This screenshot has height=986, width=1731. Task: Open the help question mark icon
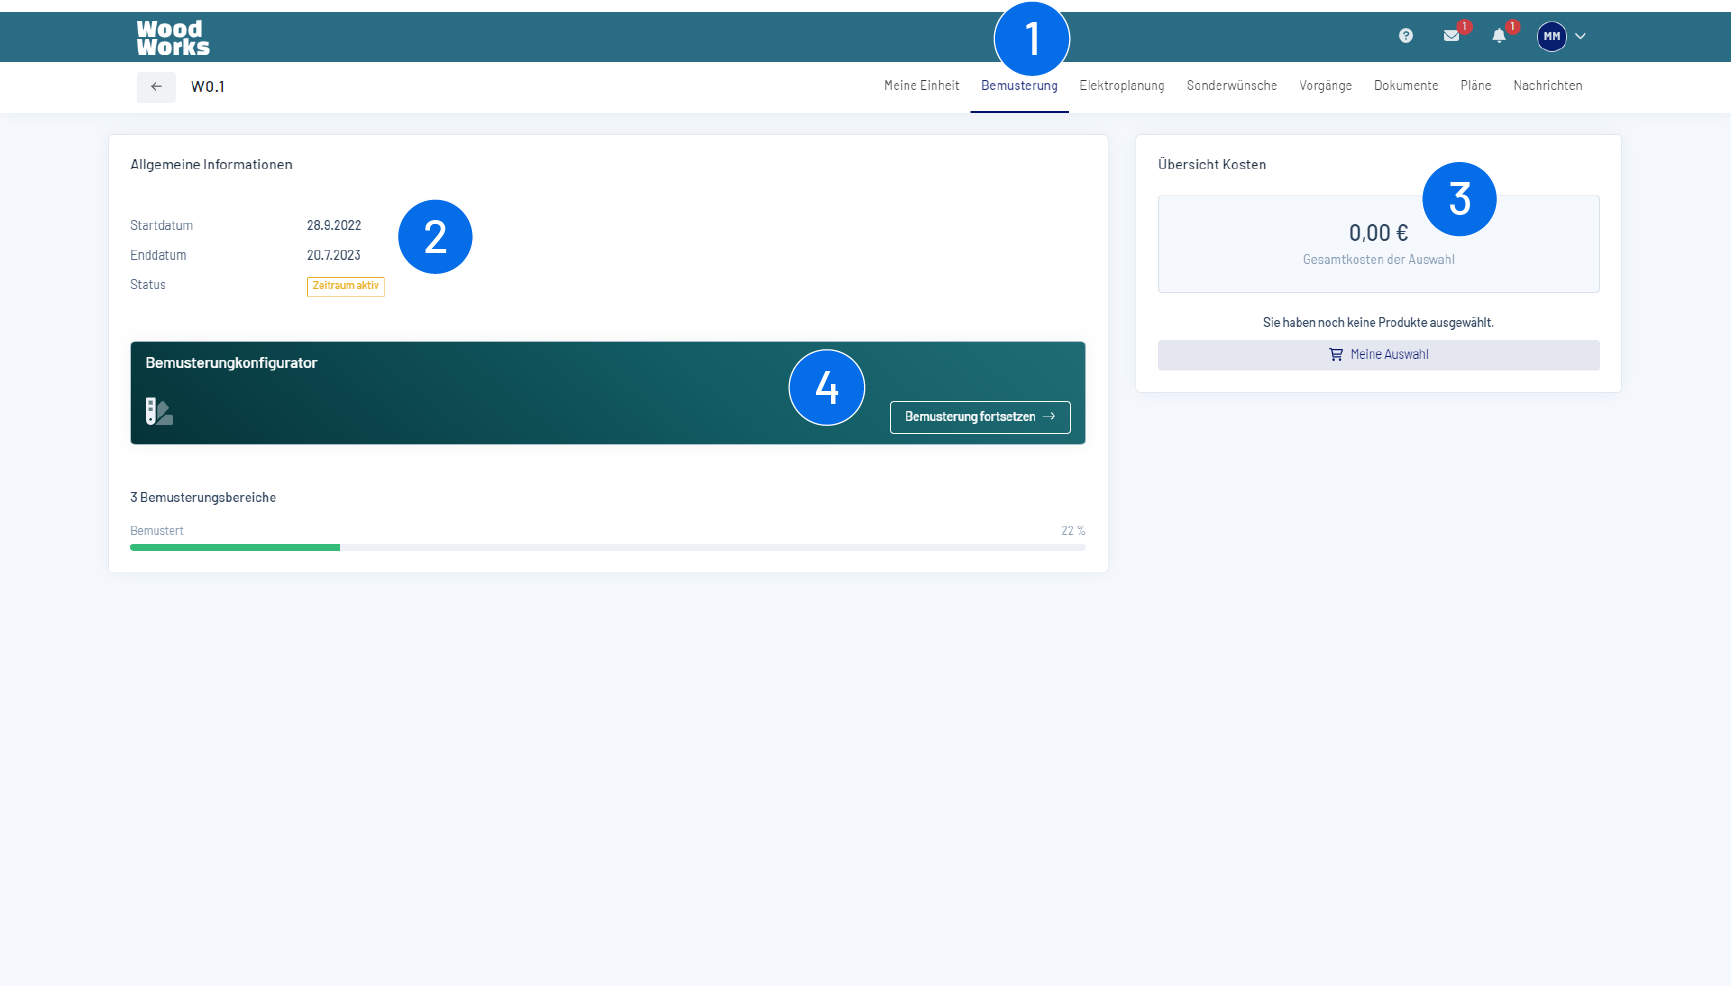1406,36
